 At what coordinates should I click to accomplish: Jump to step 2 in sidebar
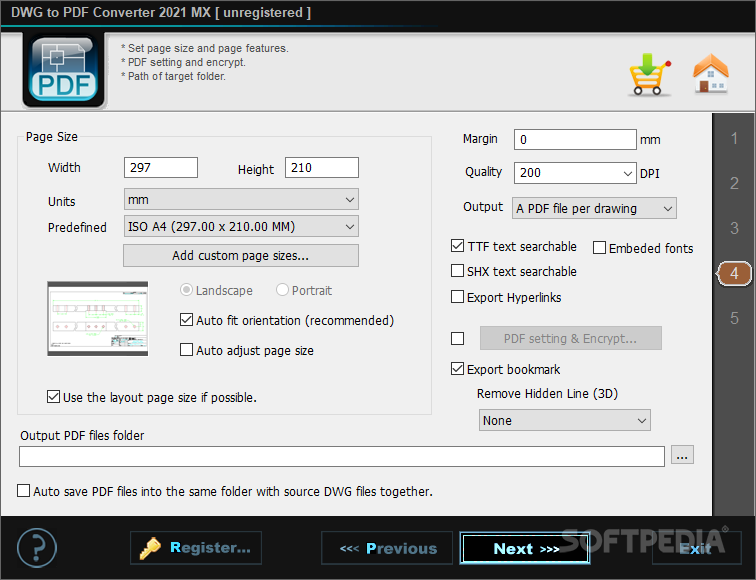click(x=734, y=183)
